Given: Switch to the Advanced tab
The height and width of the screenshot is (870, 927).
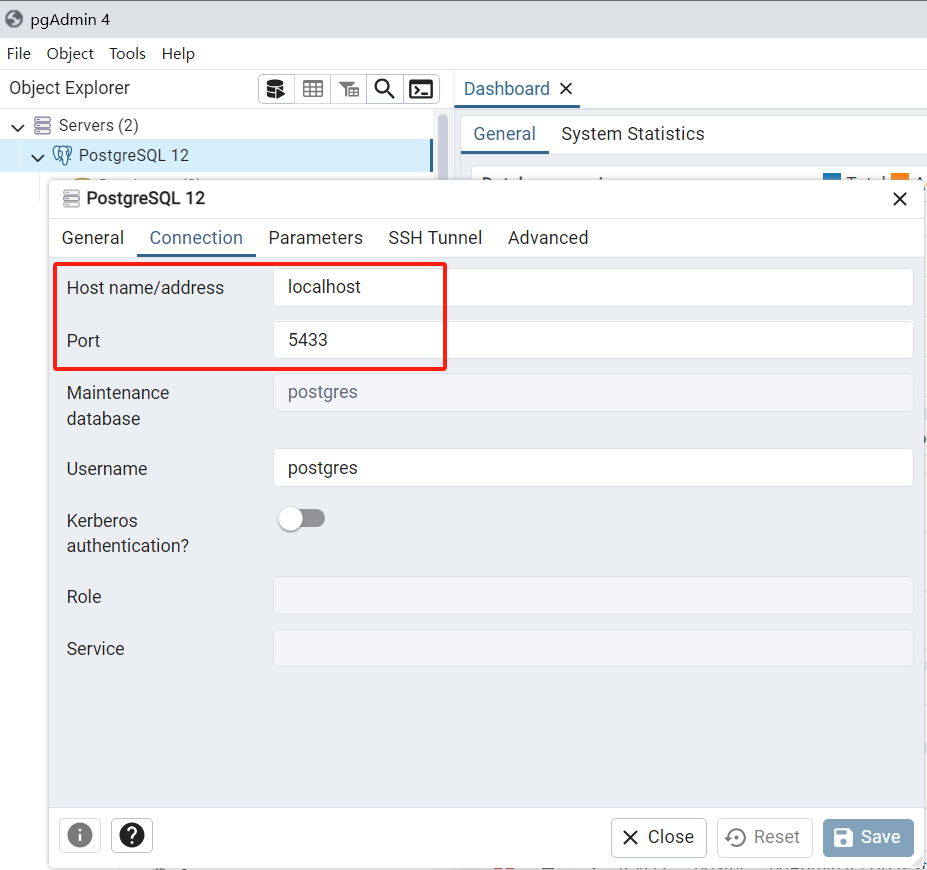Looking at the screenshot, I should coord(548,238).
